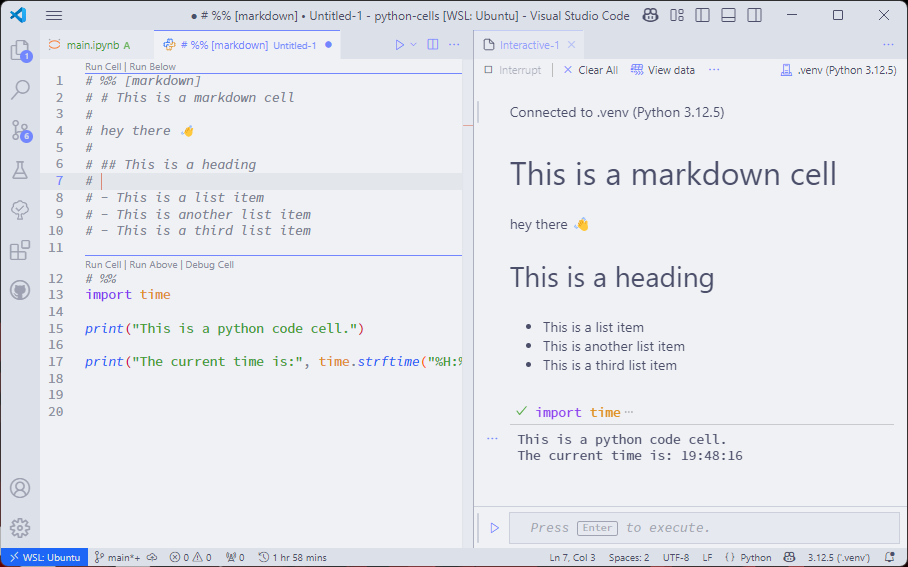Toggle the bottom panel
Image resolution: width=908 pixels, height=567 pixels.
(x=728, y=16)
